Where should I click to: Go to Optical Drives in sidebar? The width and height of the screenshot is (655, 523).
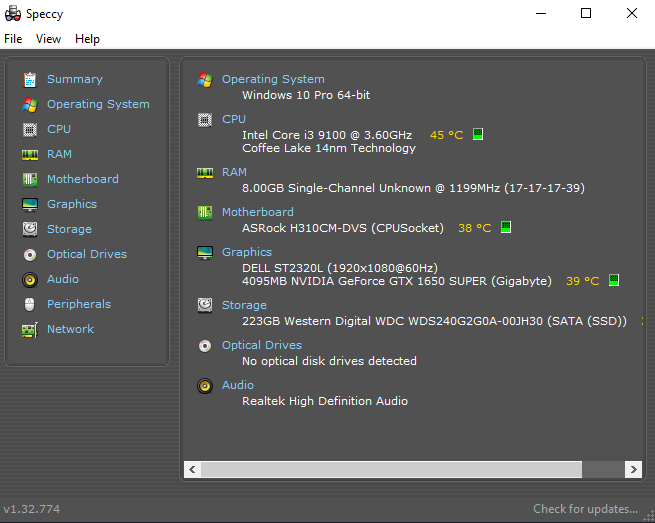pos(87,254)
